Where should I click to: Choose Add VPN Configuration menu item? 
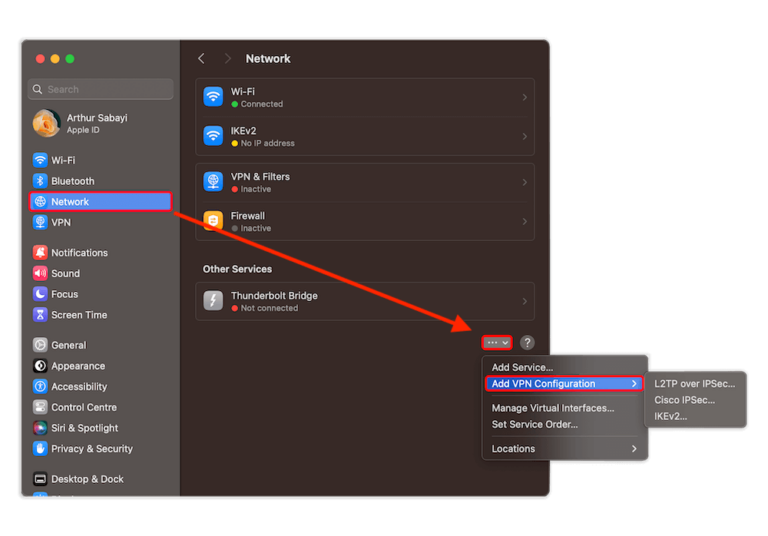pos(564,384)
